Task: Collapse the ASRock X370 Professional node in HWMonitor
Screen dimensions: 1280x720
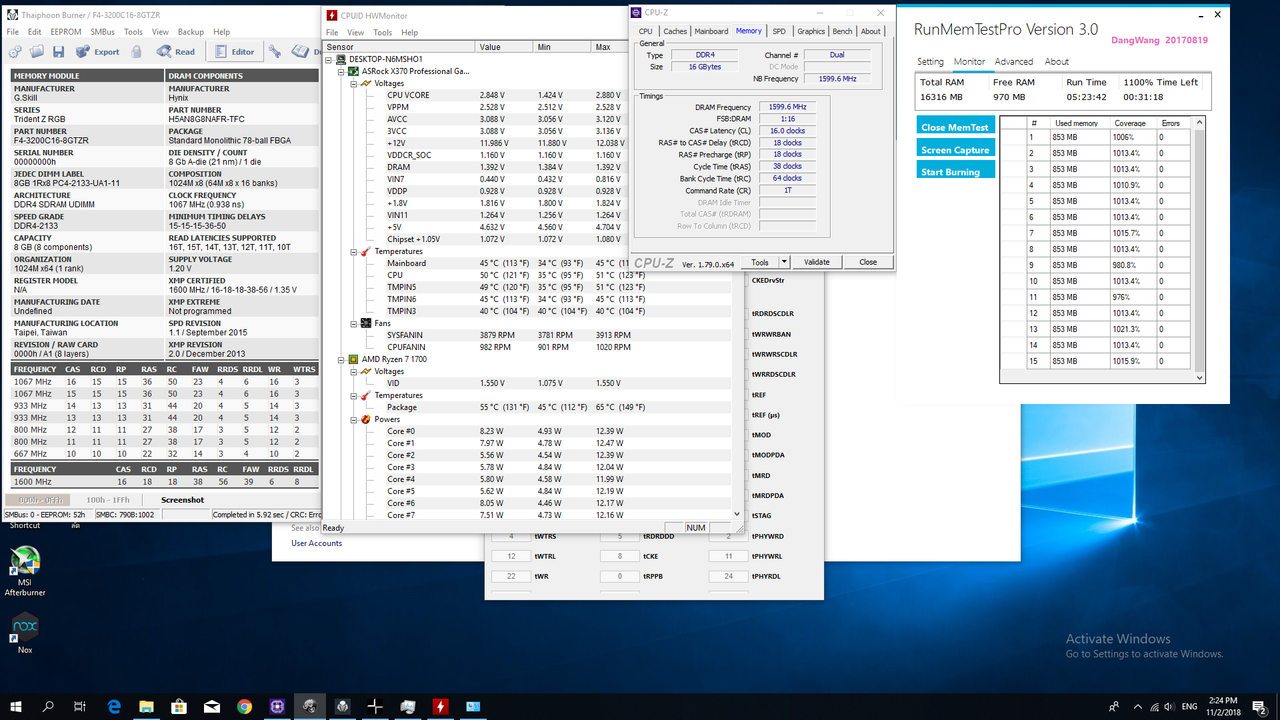Action: click(342, 72)
